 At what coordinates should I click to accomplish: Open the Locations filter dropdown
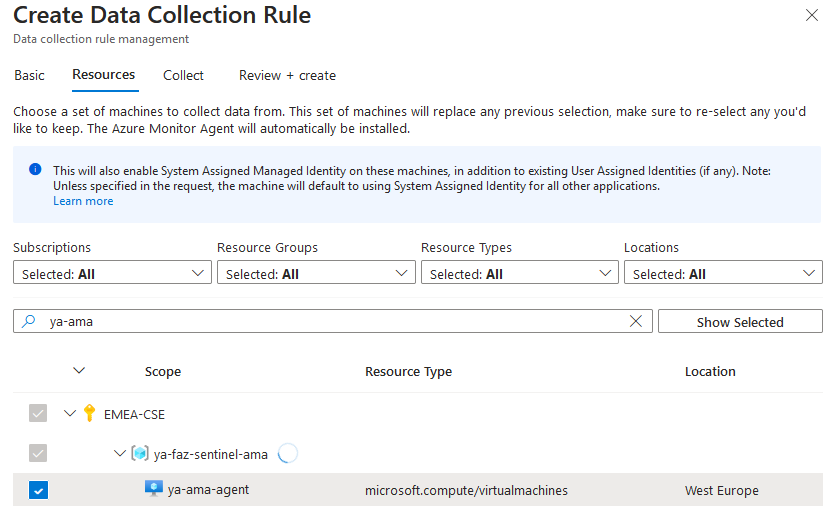point(723,273)
